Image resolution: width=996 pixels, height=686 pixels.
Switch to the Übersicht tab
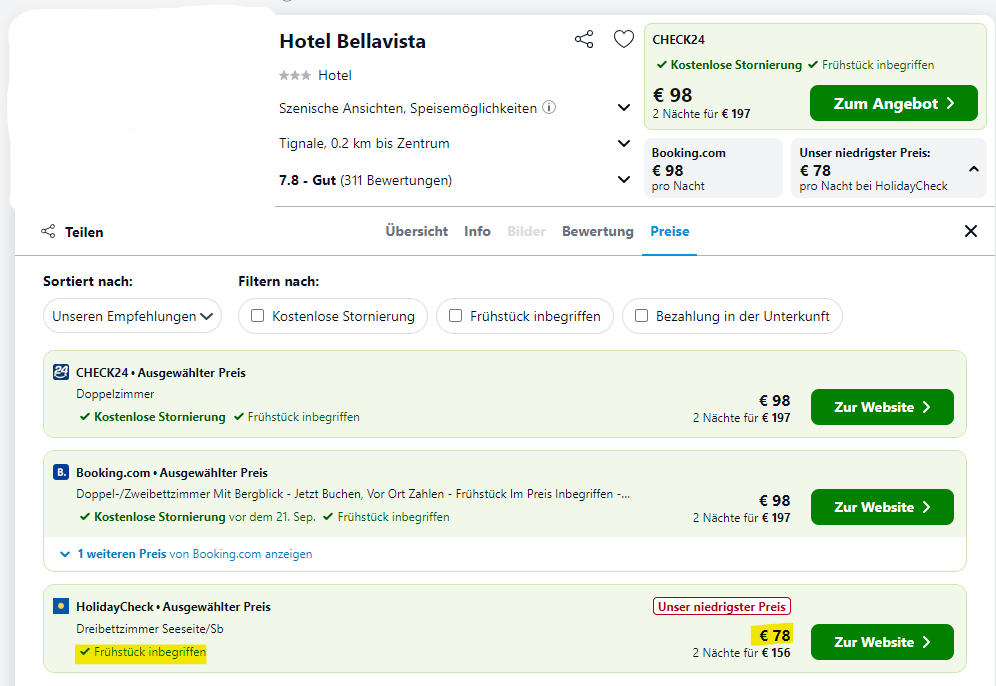(417, 231)
